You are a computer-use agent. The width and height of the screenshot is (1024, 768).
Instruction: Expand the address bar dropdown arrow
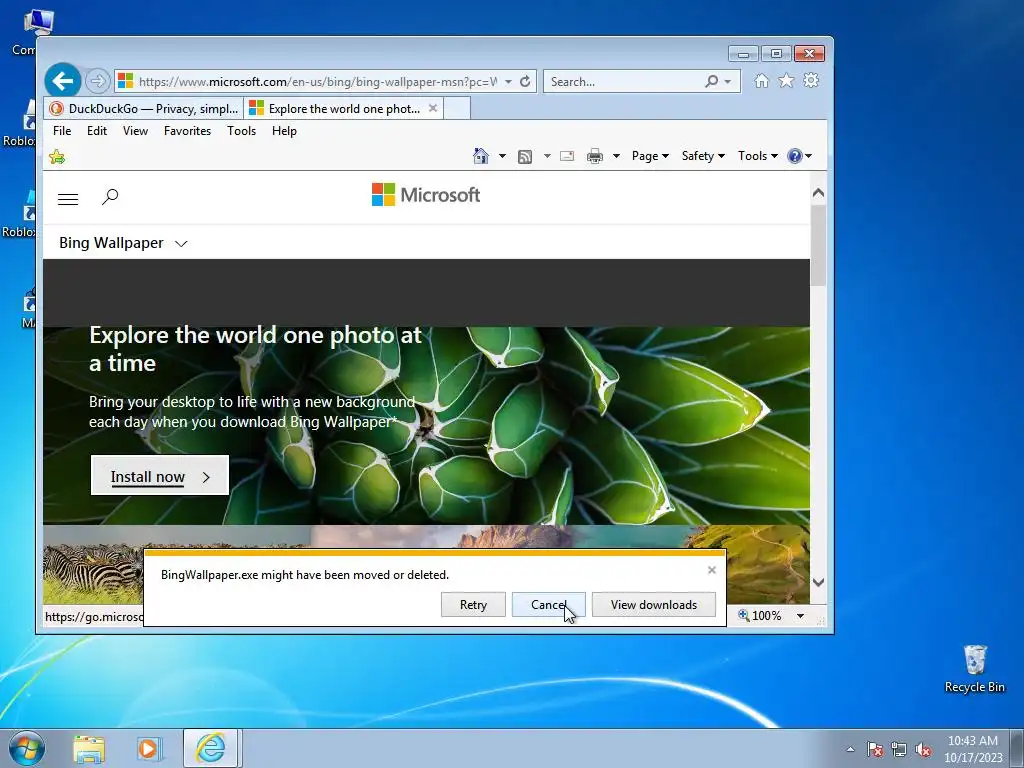coord(508,82)
